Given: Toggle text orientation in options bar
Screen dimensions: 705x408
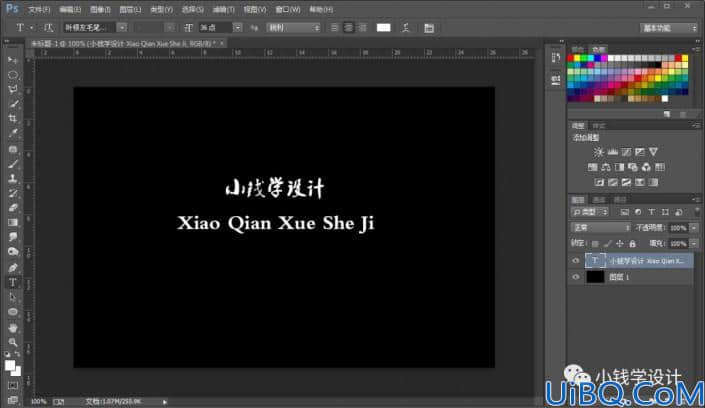Looking at the screenshot, I should (48, 28).
